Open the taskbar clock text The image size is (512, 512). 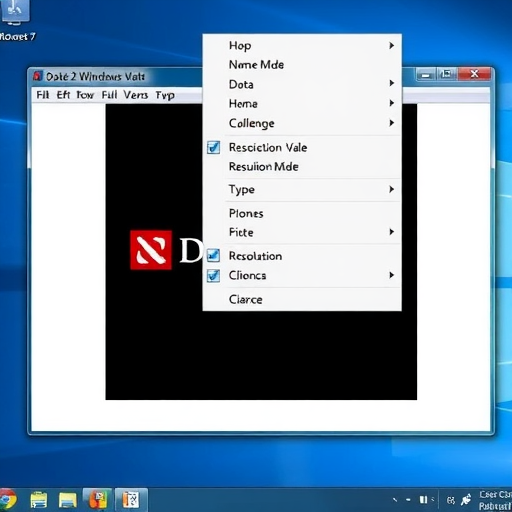495,500
